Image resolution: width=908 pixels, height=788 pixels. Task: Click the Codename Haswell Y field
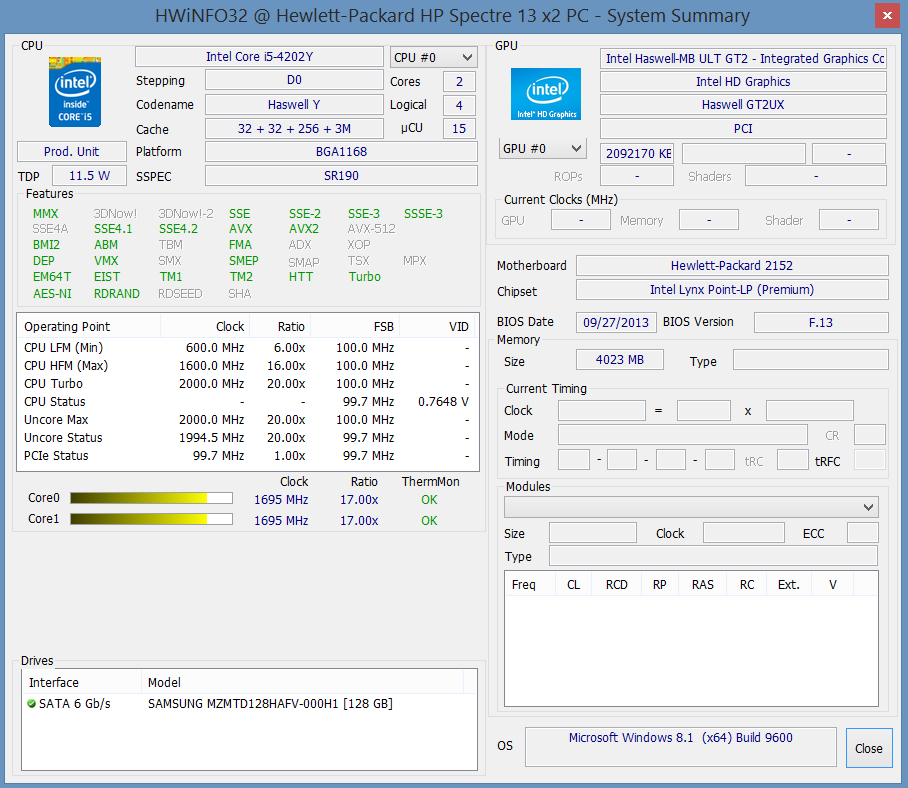(x=294, y=105)
